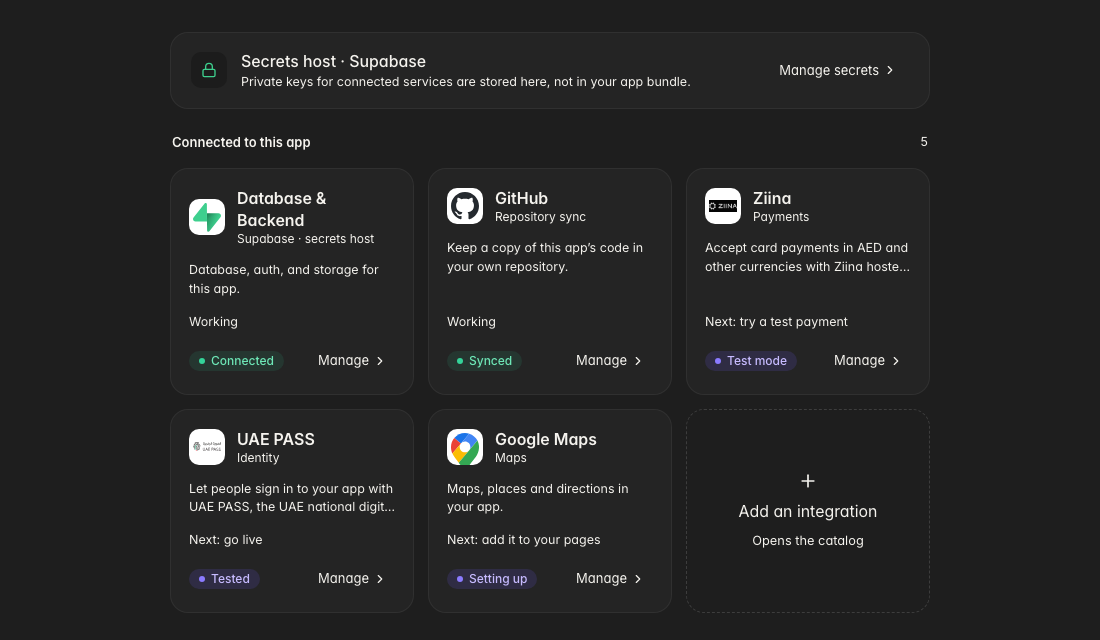The width and height of the screenshot is (1100, 640).
Task: Click 'Next: go live' text
Action: (225, 540)
